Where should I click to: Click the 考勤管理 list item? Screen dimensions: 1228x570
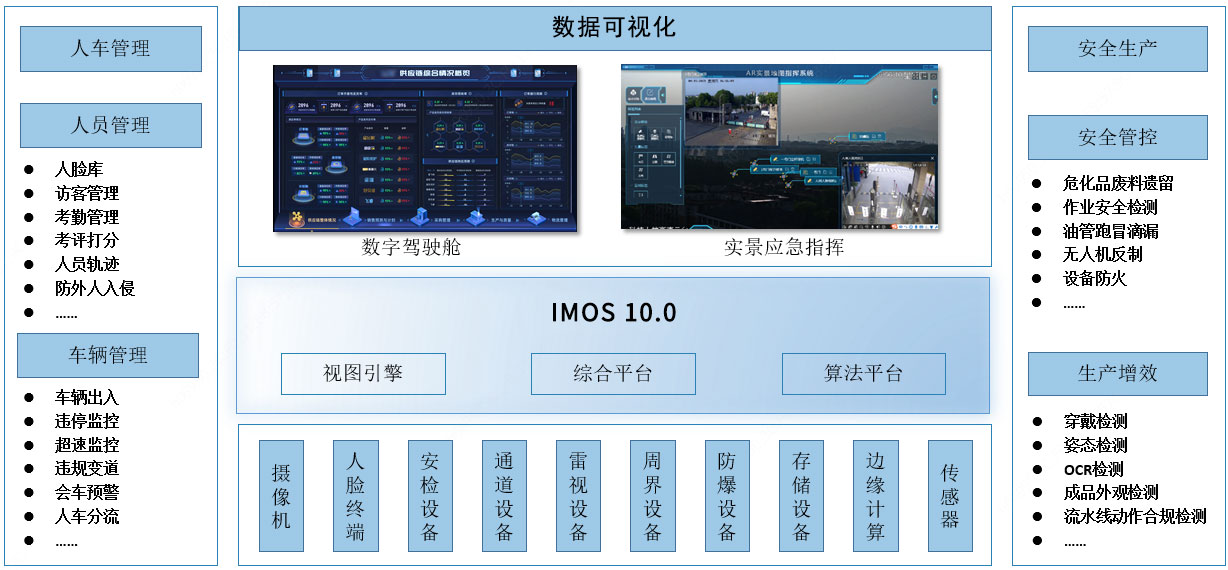click(87, 217)
